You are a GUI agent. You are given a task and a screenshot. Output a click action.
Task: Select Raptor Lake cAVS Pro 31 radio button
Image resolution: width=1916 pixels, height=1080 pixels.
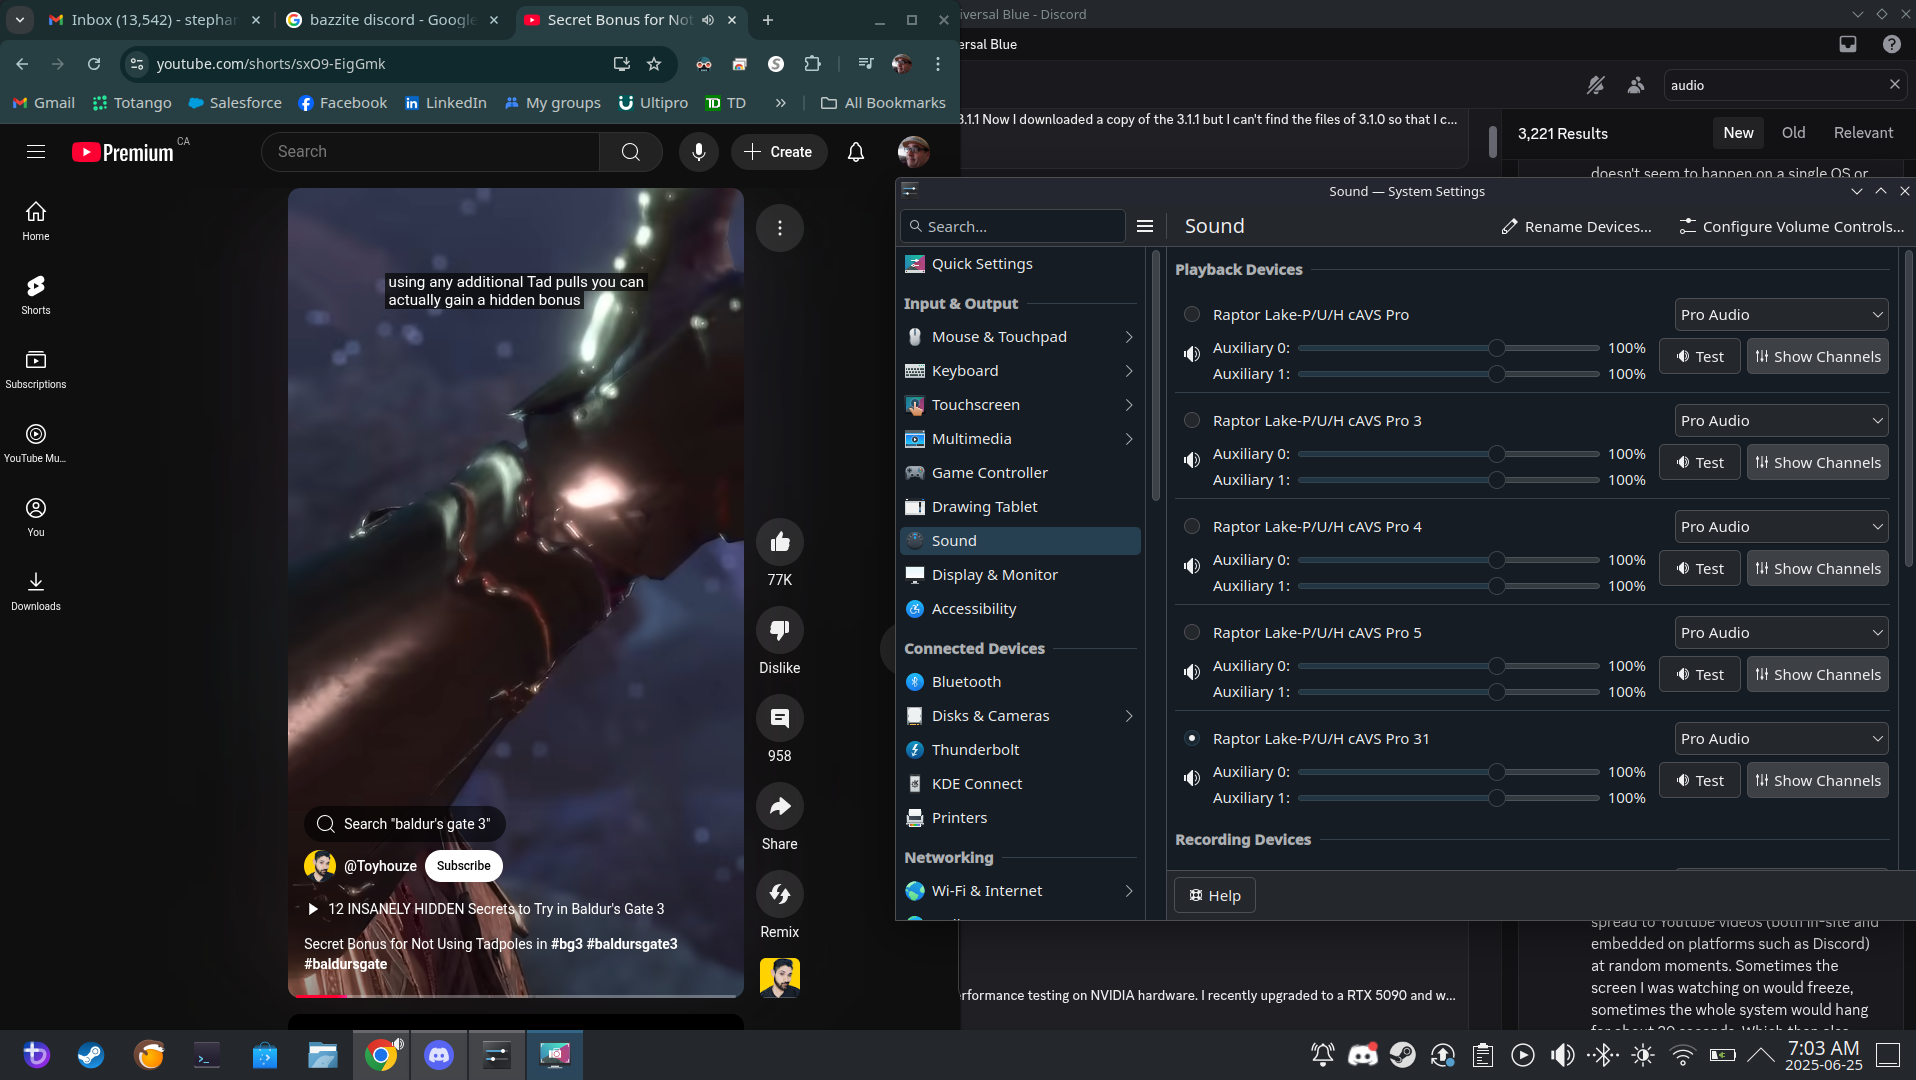click(x=1192, y=738)
